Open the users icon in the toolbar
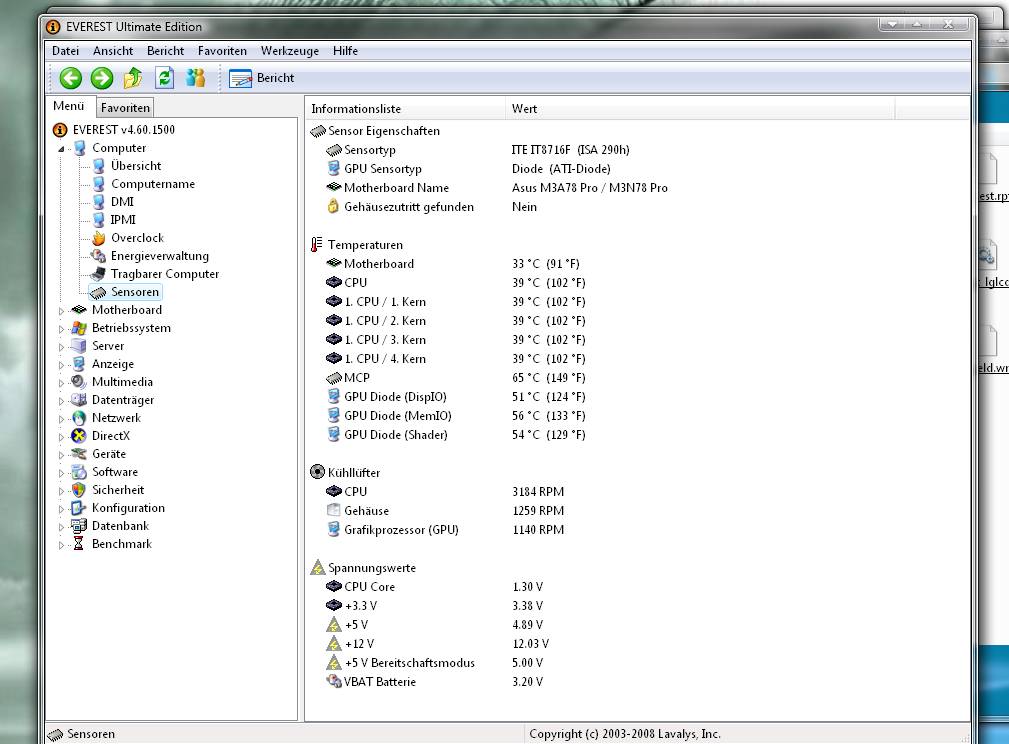Viewport: 1009px width, 744px height. point(196,78)
